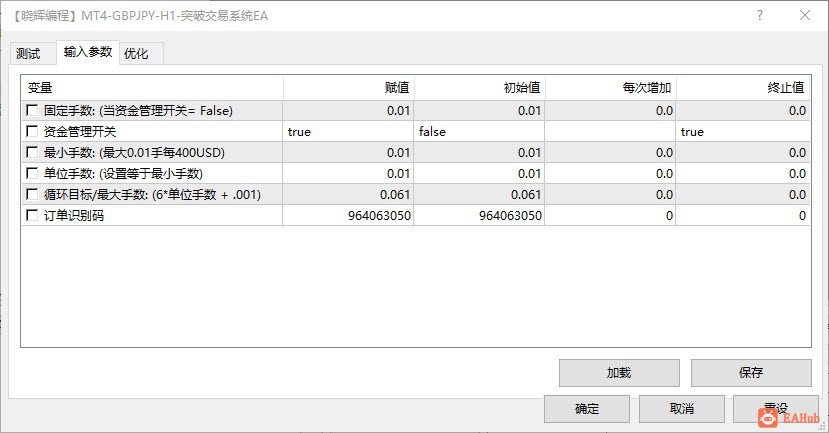The height and width of the screenshot is (433, 829).
Task: Select 初始值 cell of 最小手数 row
Action: point(480,153)
